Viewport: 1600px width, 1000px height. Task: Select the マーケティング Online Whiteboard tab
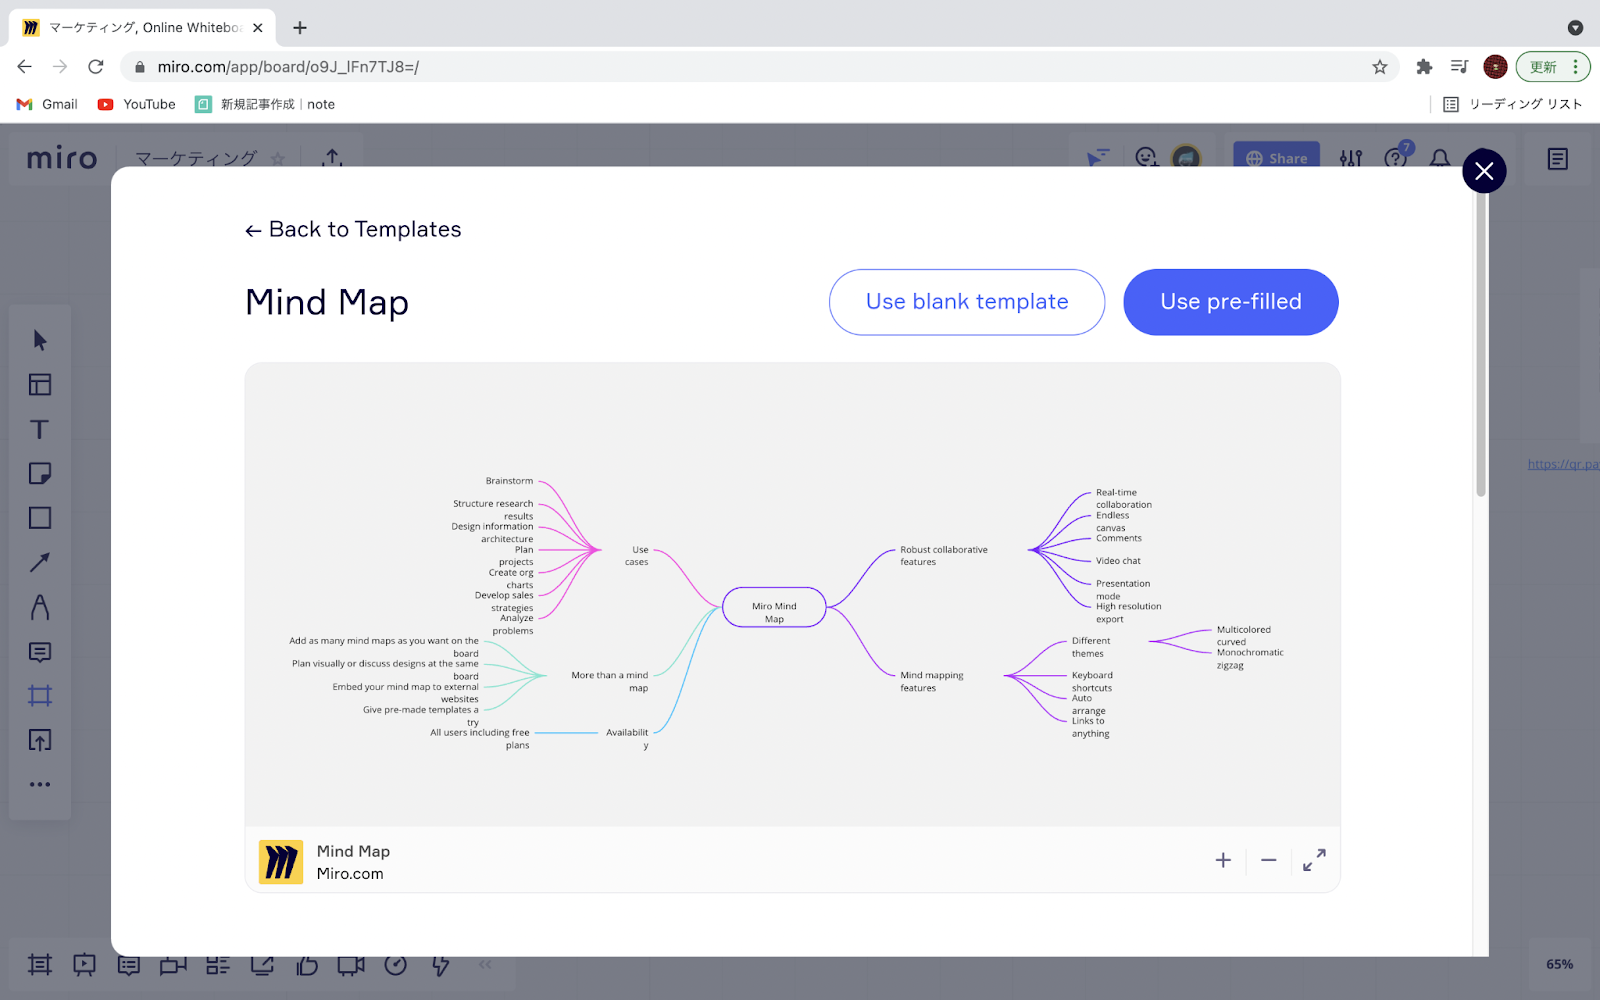click(142, 28)
